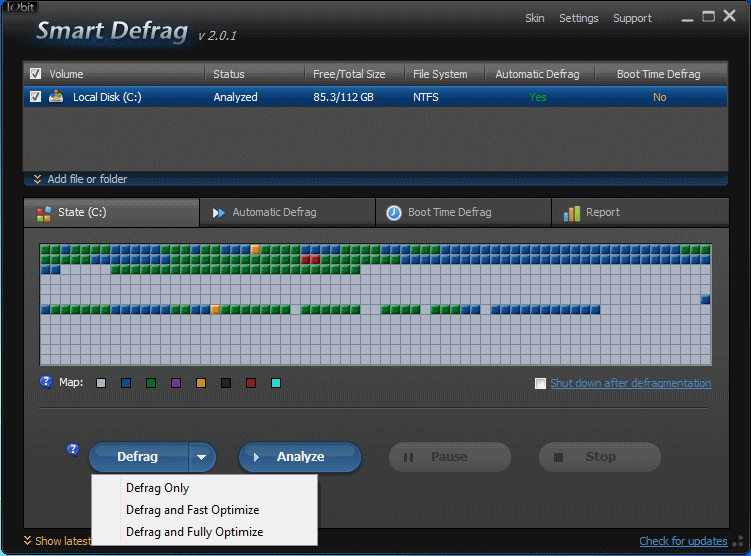
Task: Click the Show latest double-chevron icon
Action: [x=28, y=541]
